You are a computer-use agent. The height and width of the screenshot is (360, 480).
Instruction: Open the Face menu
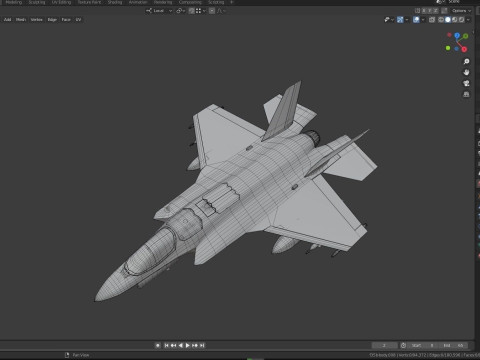tap(66, 20)
